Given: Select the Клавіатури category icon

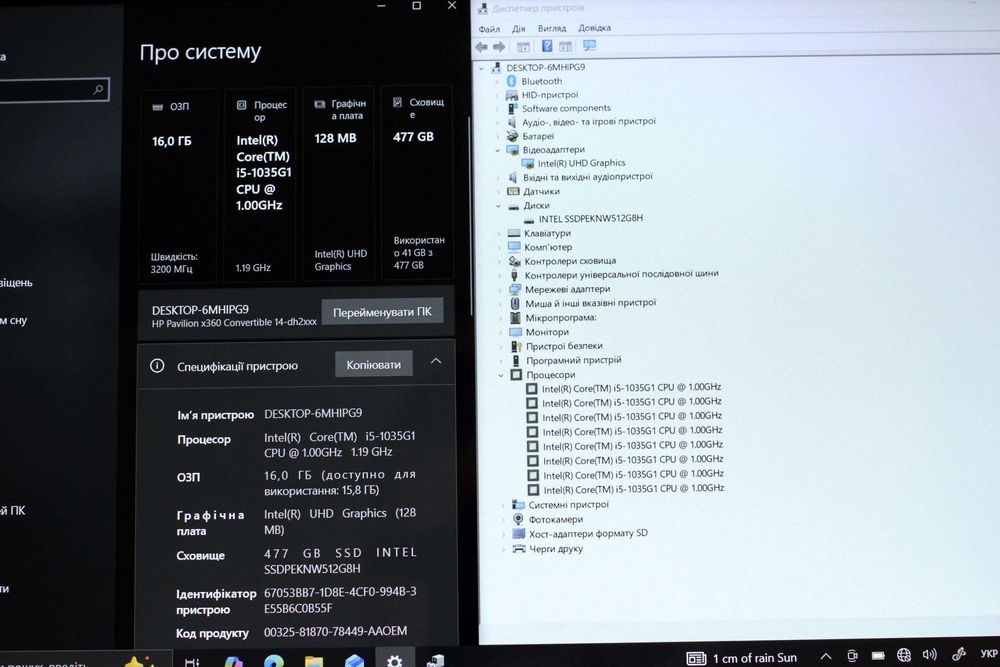Looking at the screenshot, I should 514,233.
